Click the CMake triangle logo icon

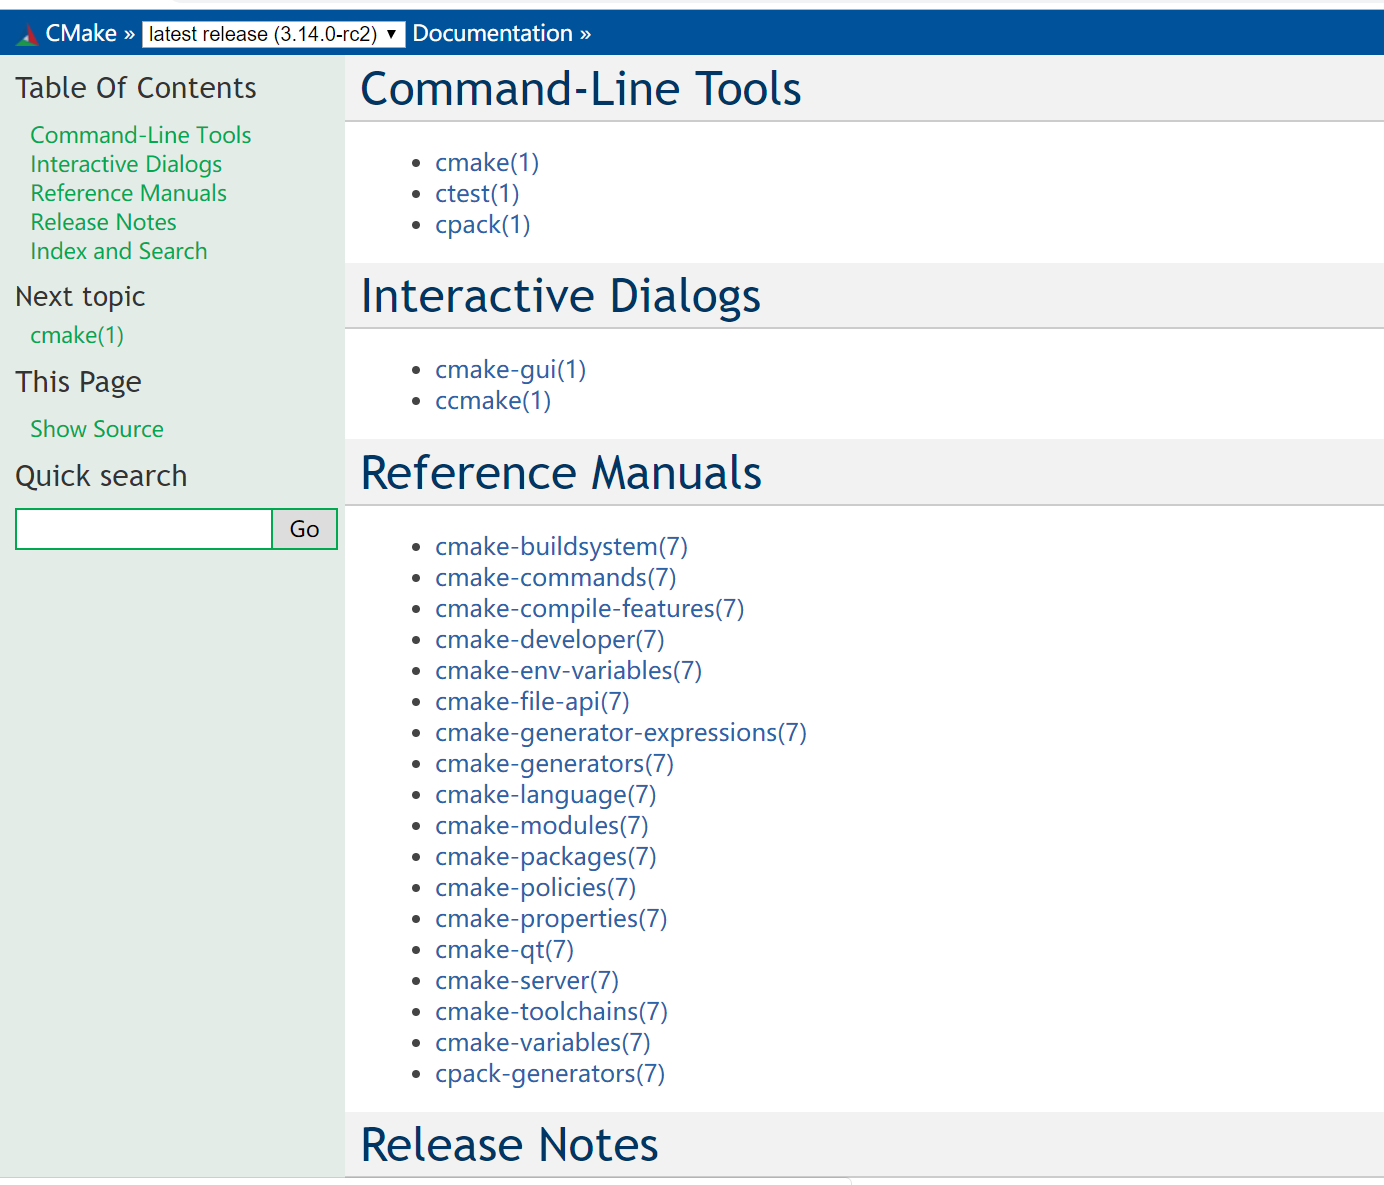coord(27,35)
